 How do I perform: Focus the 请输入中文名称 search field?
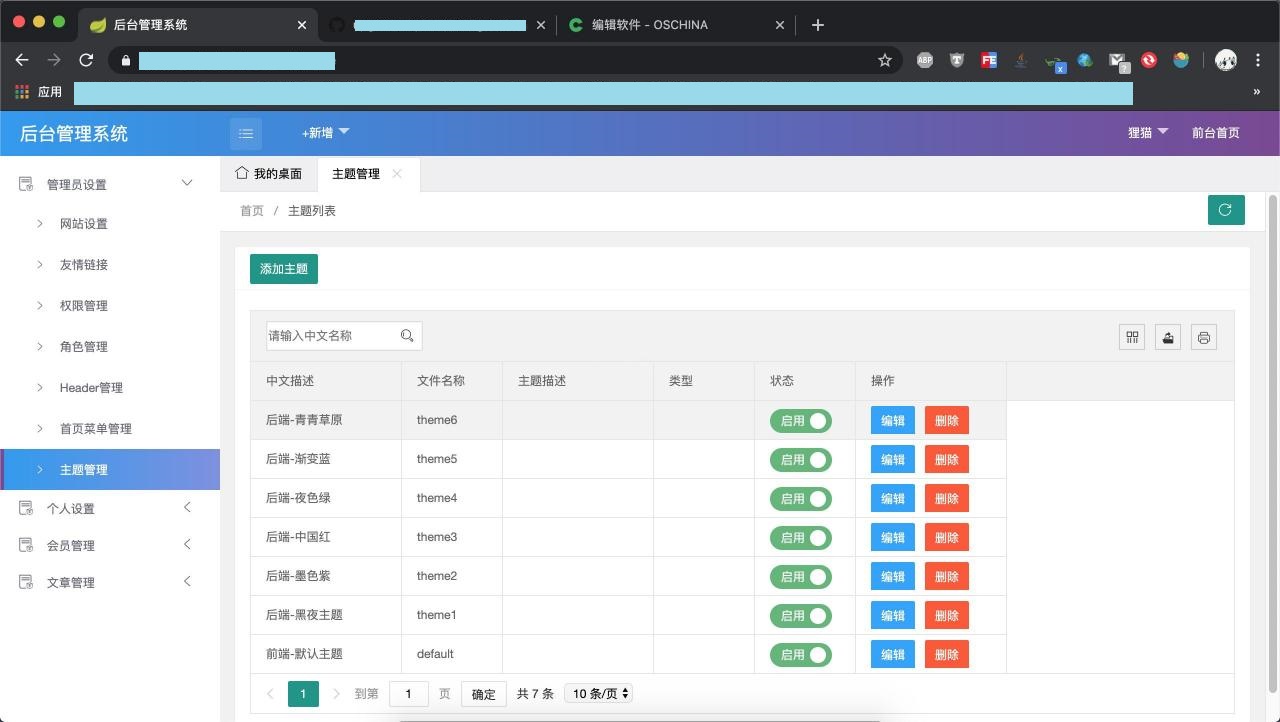point(332,336)
